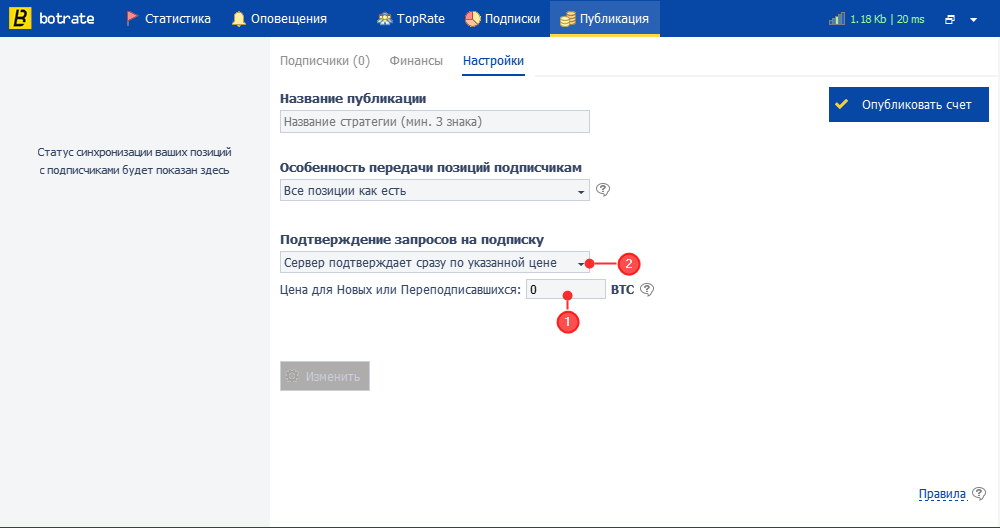Open the TopRate tab
Screen dimensions: 1000x528
(411, 18)
